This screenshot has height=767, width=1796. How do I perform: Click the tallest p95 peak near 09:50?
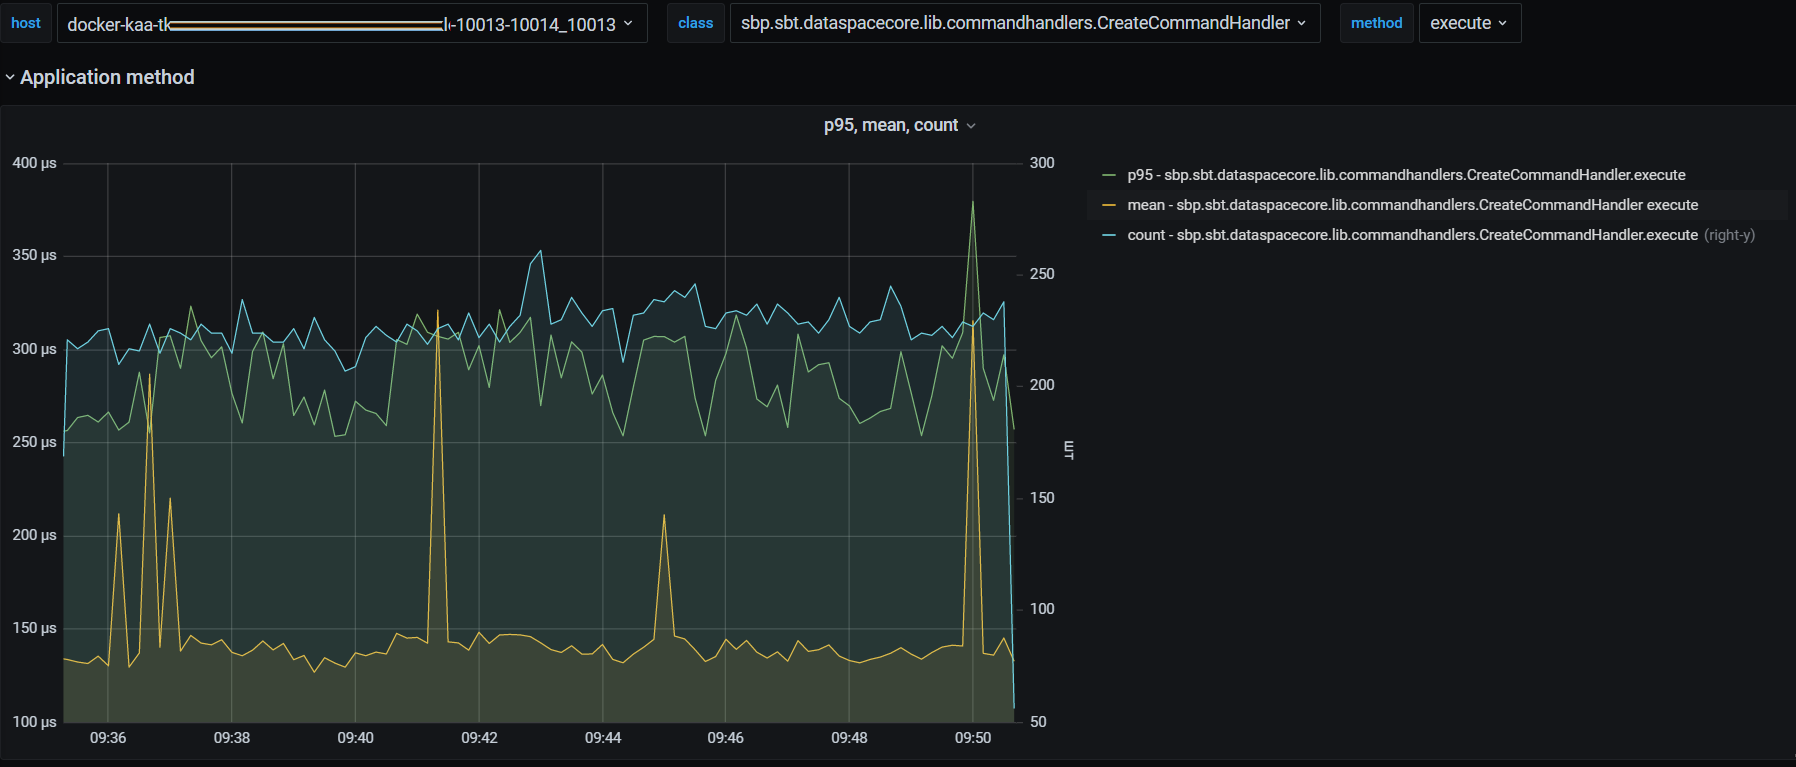click(972, 203)
